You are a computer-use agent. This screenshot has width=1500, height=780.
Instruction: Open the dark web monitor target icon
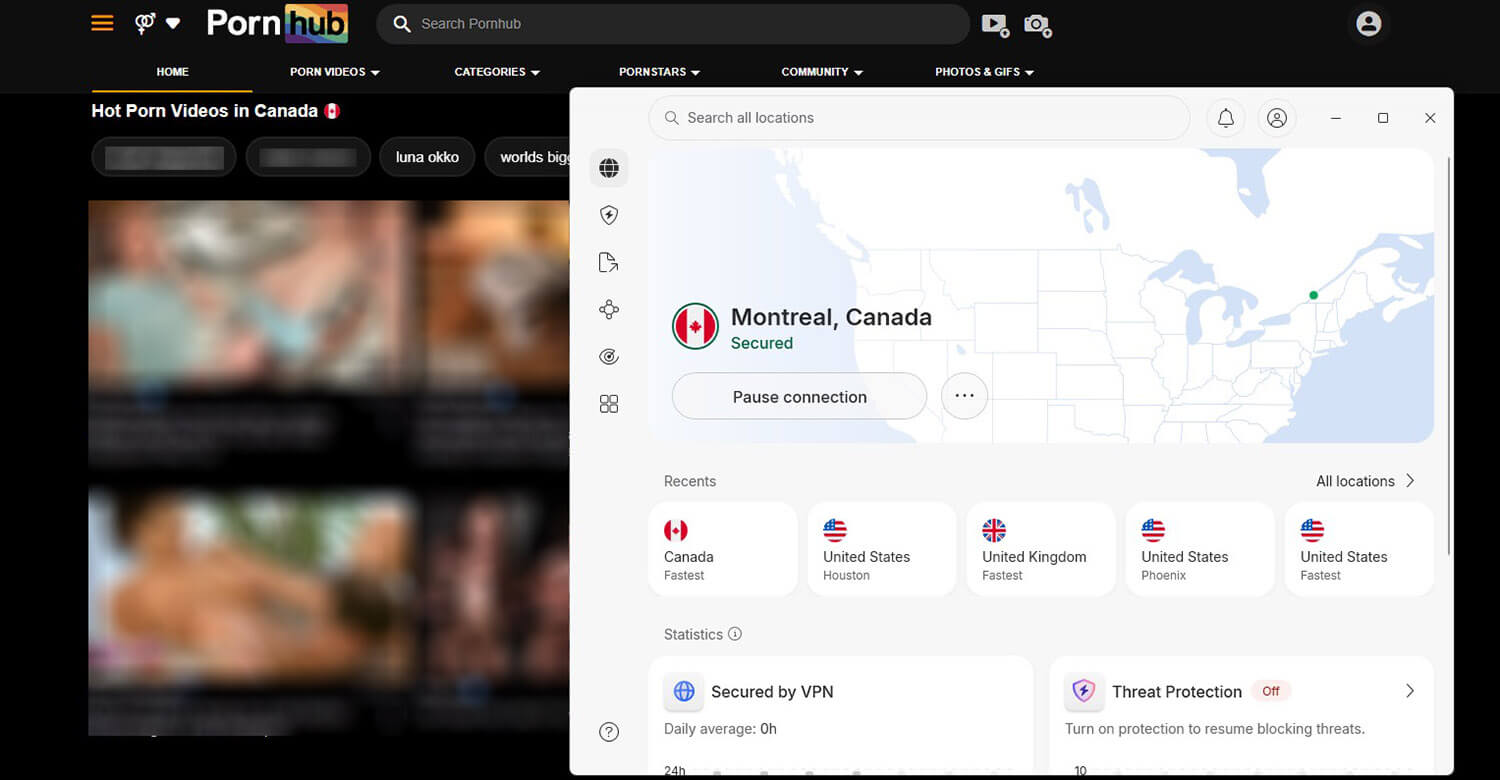[x=609, y=357]
